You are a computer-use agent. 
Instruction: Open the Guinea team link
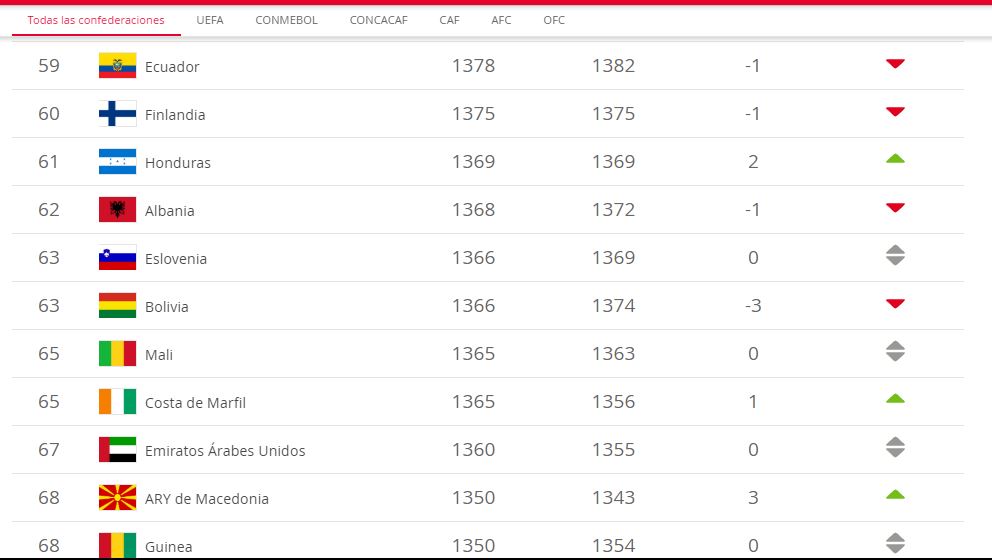click(x=168, y=547)
